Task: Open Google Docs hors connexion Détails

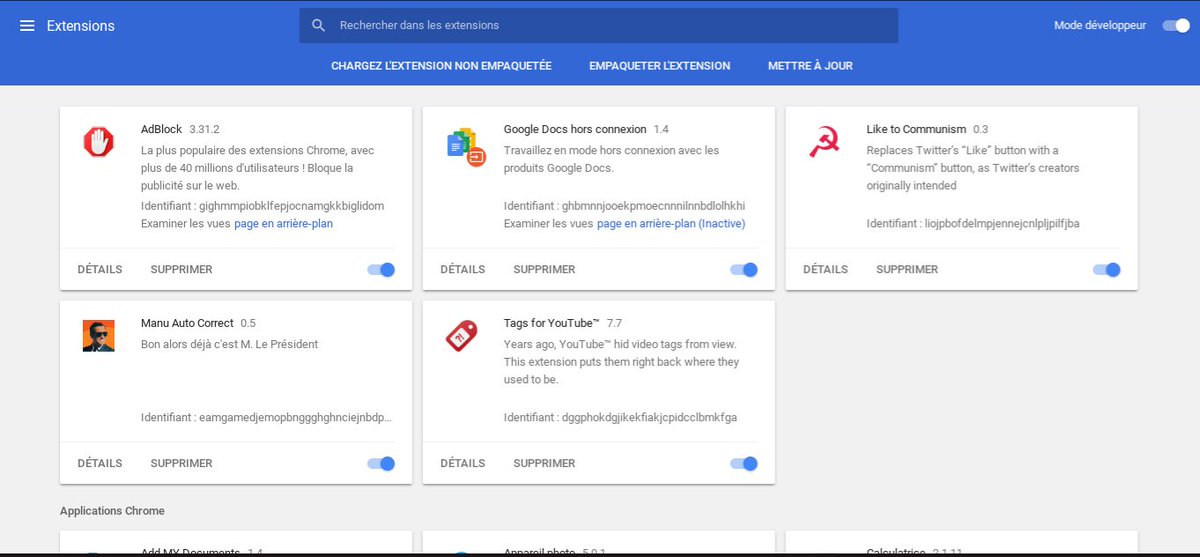Action: 463,269
